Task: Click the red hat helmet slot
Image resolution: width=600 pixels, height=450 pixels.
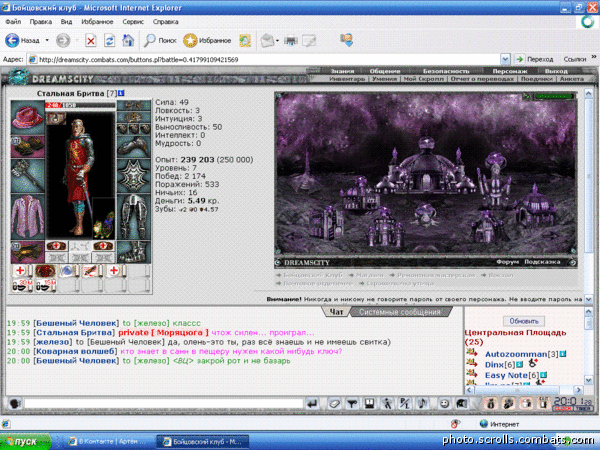Action: pos(28,117)
